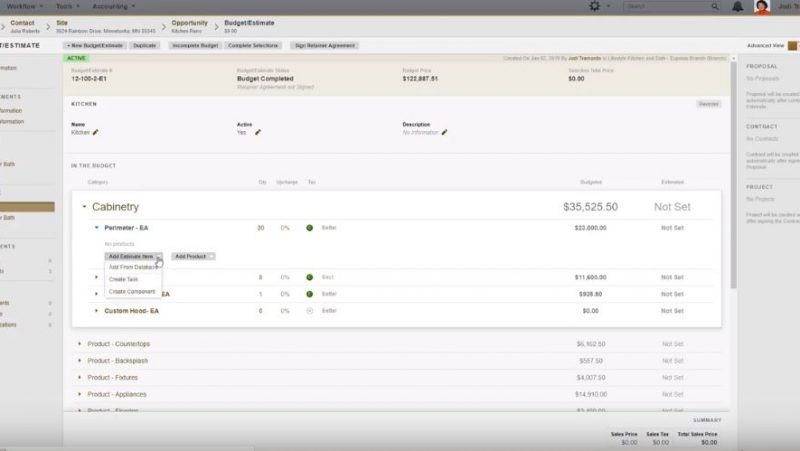The image size is (800, 451).
Task: Choose Add From Database menu option
Action: pyautogui.click(x=132, y=268)
